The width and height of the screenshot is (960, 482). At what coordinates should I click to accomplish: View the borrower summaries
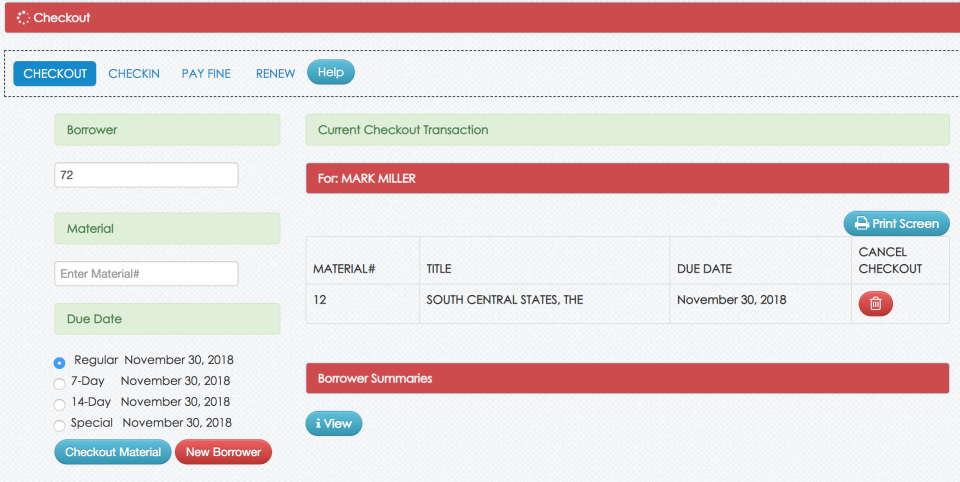[x=334, y=423]
